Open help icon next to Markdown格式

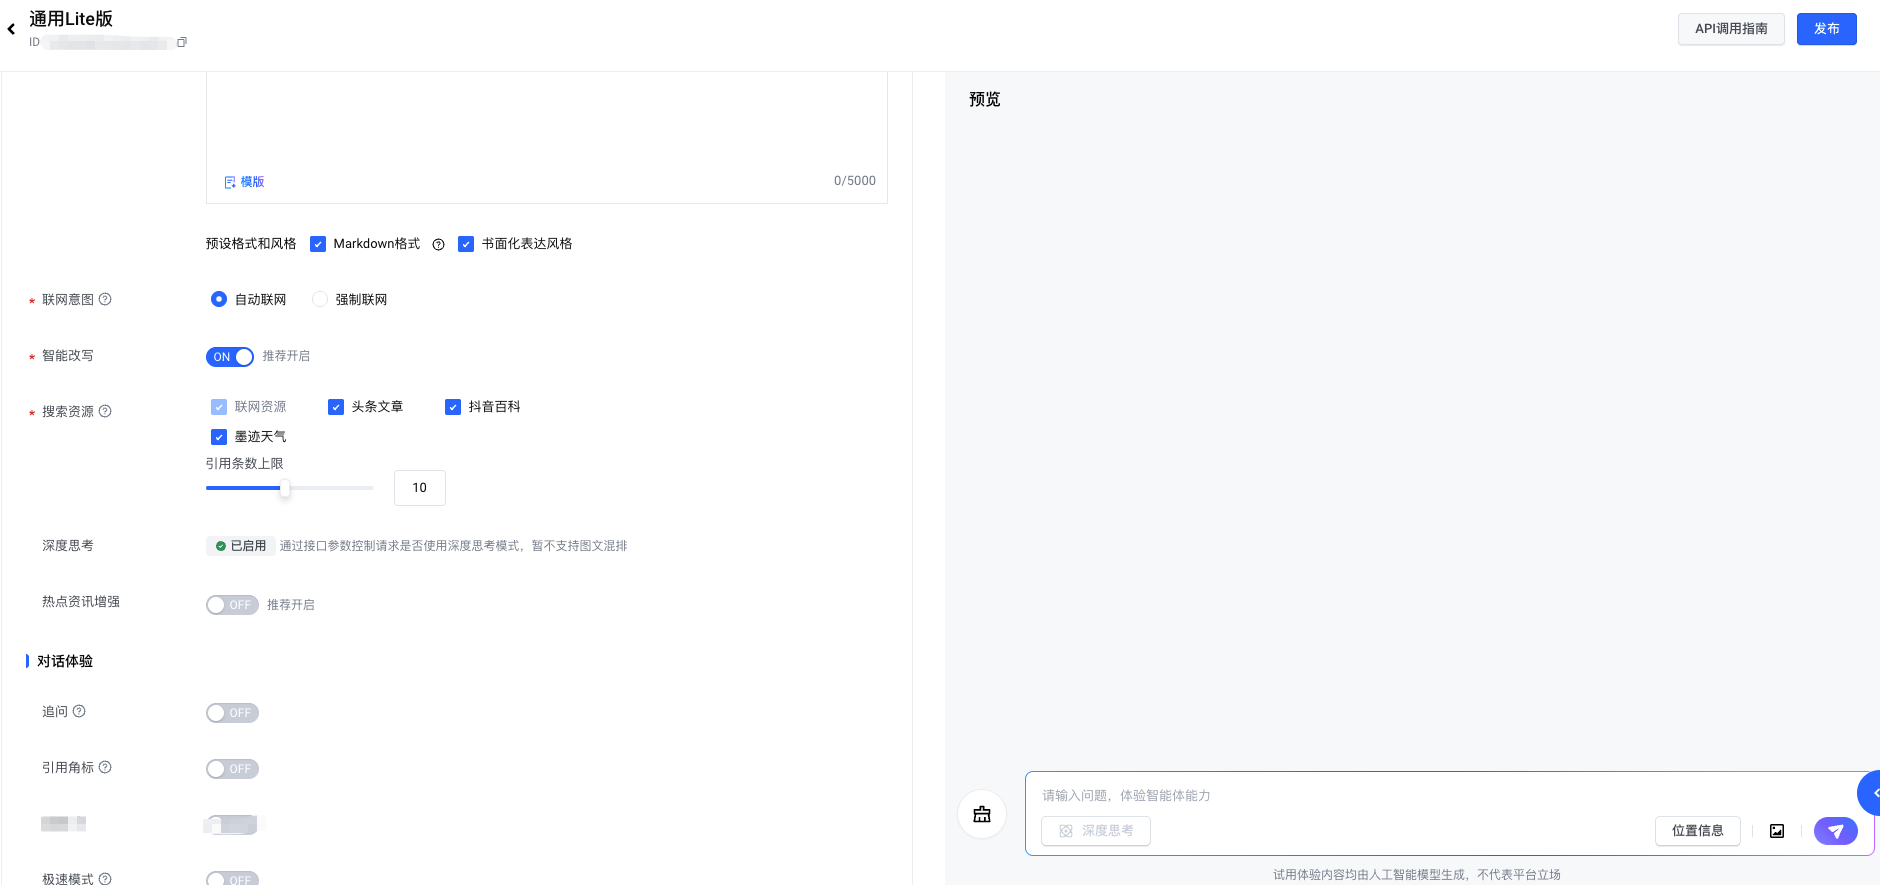point(438,245)
